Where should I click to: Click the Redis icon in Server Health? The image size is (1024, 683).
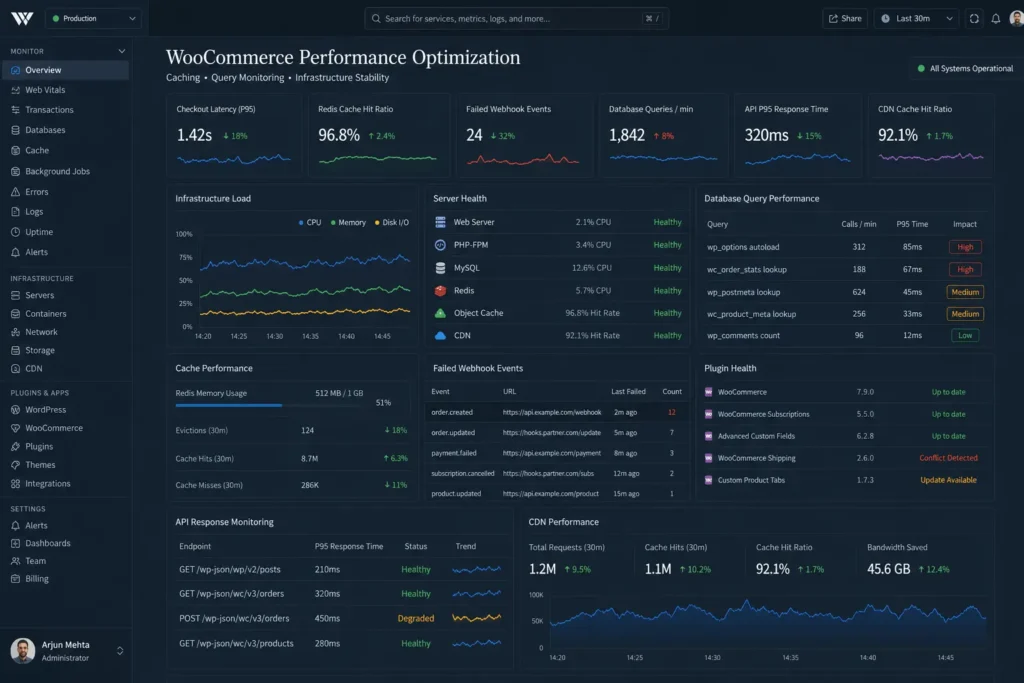click(x=440, y=291)
